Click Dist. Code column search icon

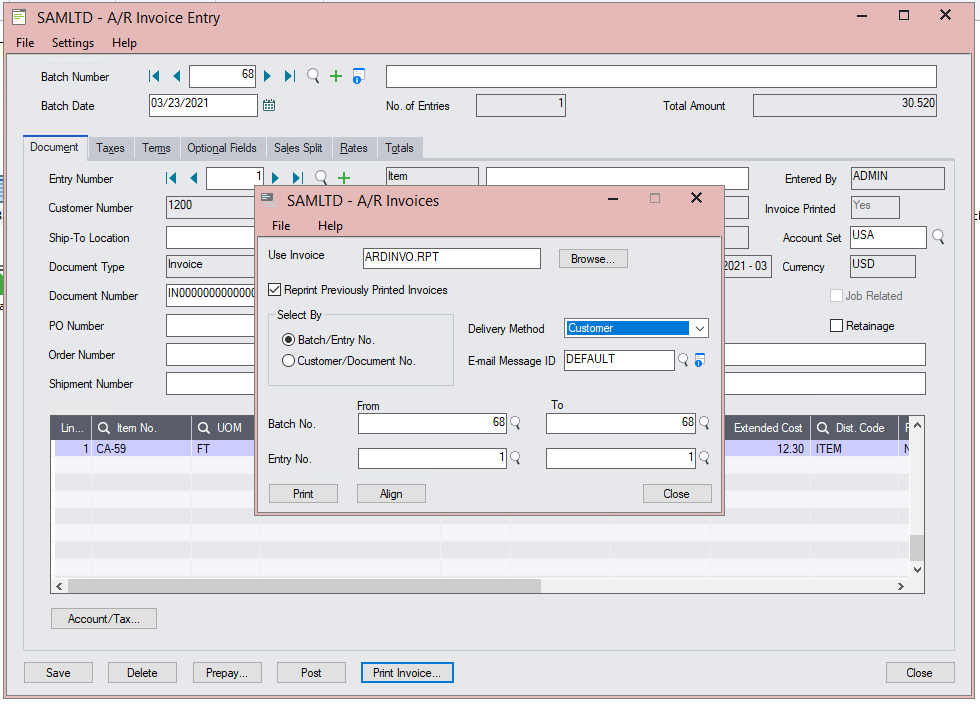click(x=823, y=428)
